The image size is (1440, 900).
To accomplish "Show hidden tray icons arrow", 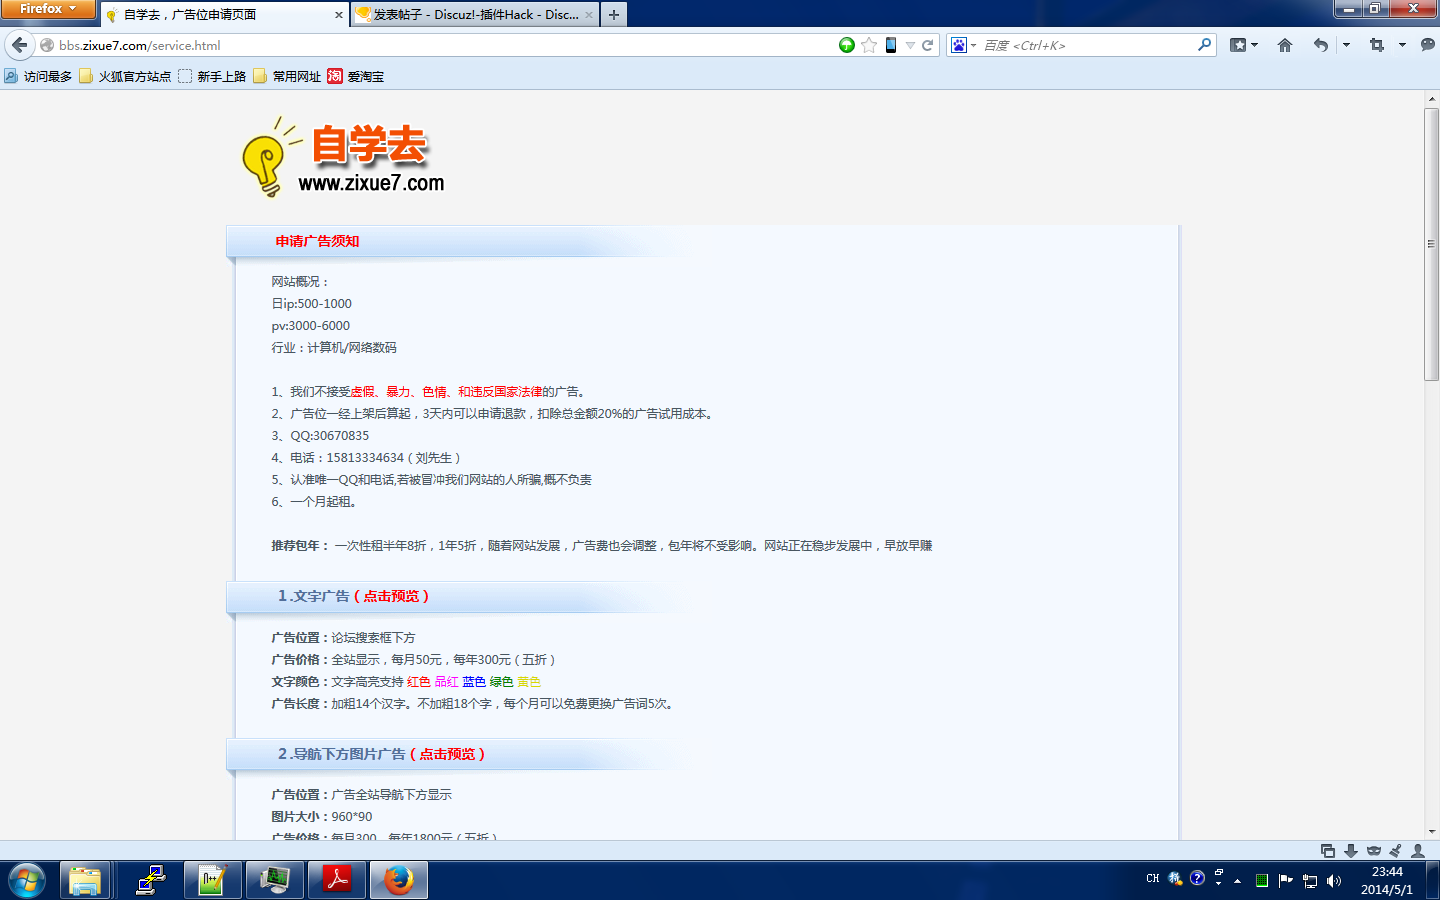I will click(x=1238, y=881).
